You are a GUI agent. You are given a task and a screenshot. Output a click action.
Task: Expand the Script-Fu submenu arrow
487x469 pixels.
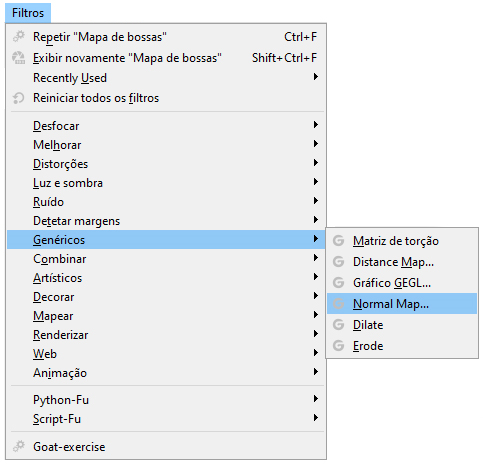pyautogui.click(x=315, y=418)
